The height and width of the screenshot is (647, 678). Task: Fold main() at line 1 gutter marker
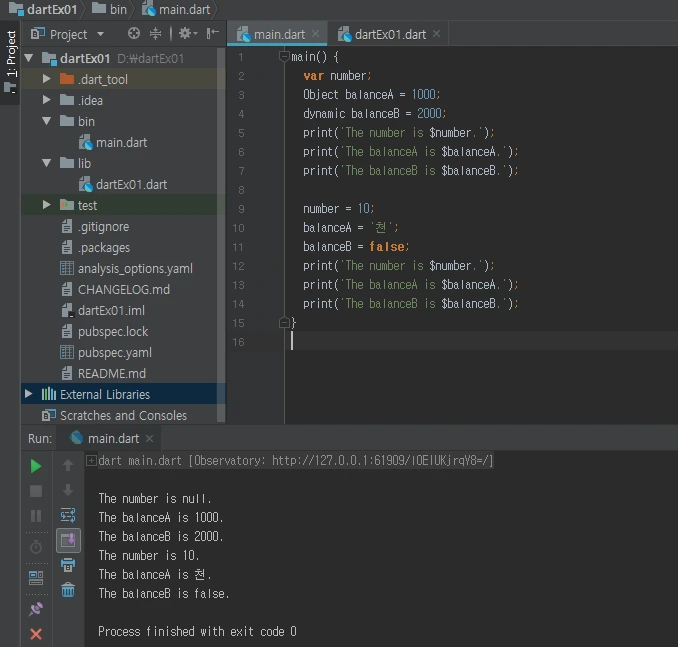pyautogui.click(x=284, y=56)
